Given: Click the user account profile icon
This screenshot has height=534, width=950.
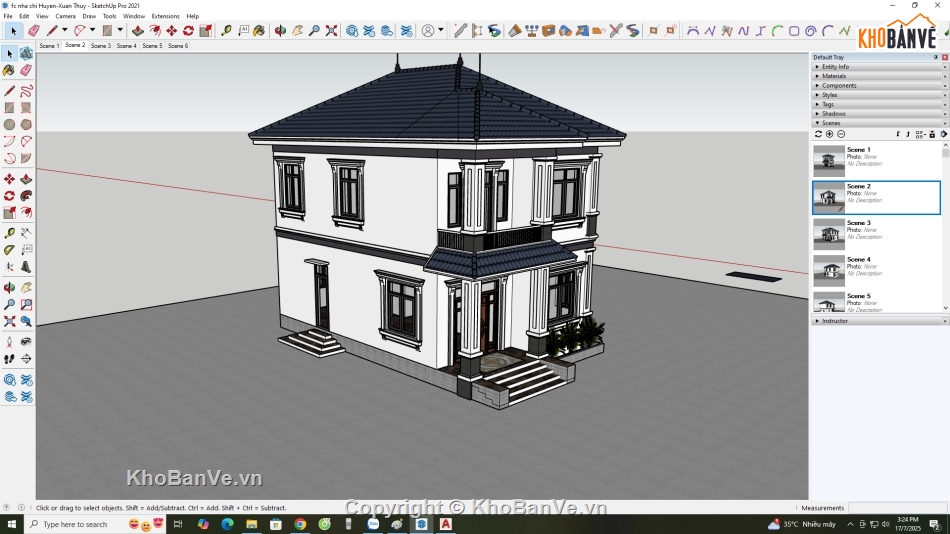Looking at the screenshot, I should pos(428,30).
